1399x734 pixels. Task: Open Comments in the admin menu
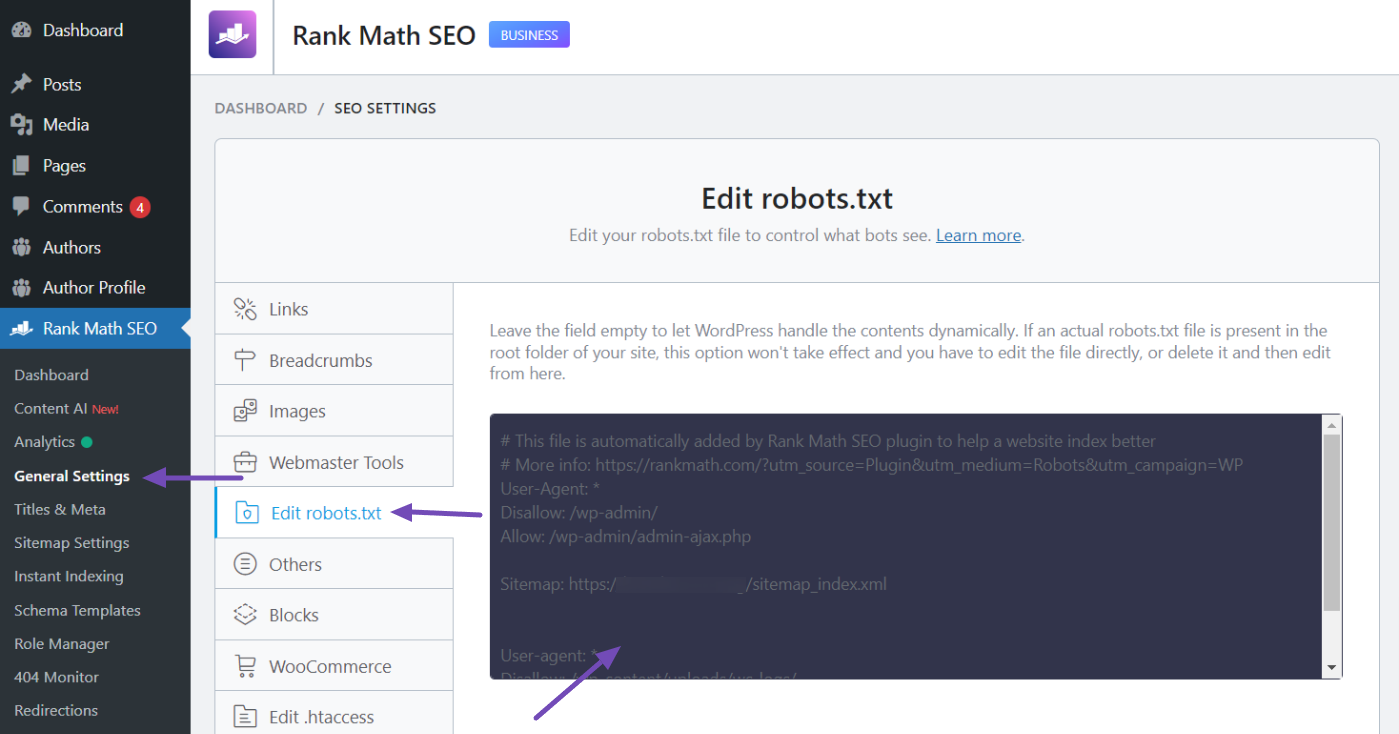tap(95, 207)
